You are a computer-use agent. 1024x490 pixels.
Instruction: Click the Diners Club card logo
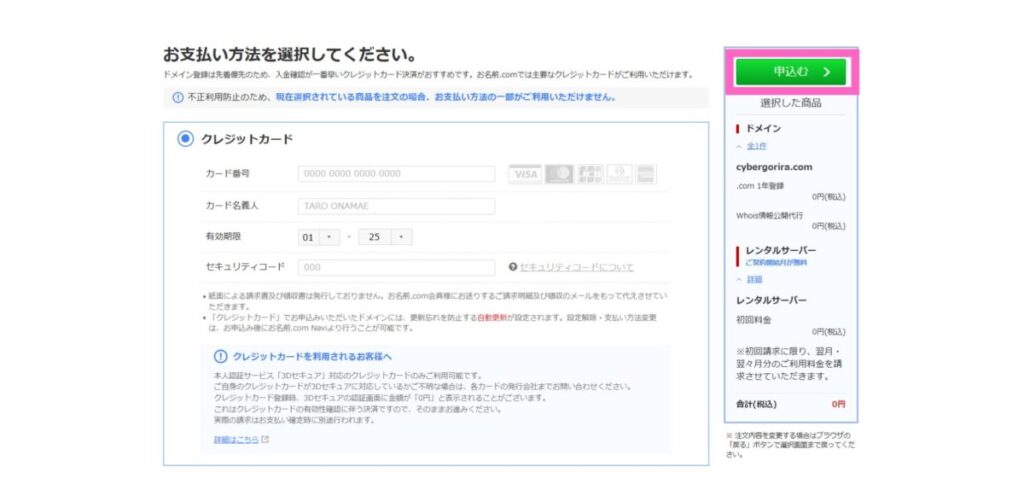point(620,174)
